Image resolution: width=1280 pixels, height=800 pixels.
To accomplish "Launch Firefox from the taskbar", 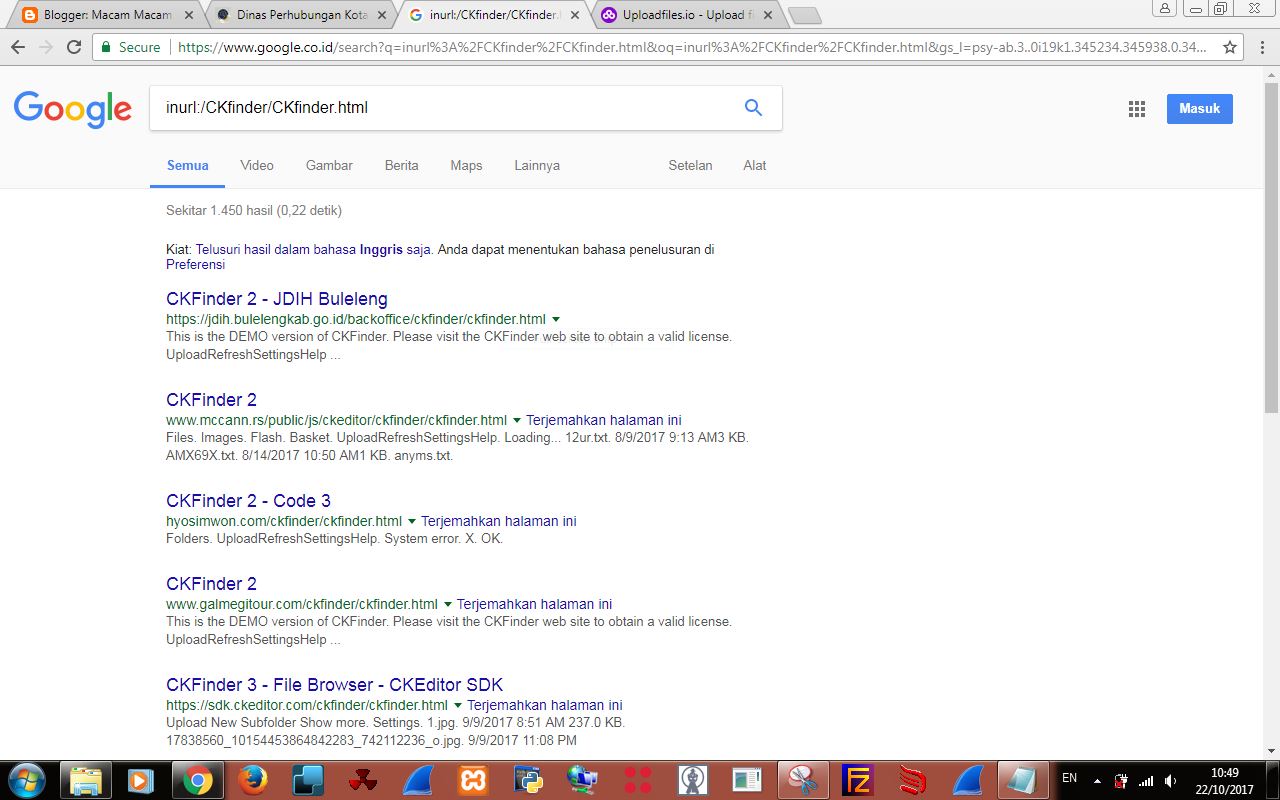I will tap(252, 780).
